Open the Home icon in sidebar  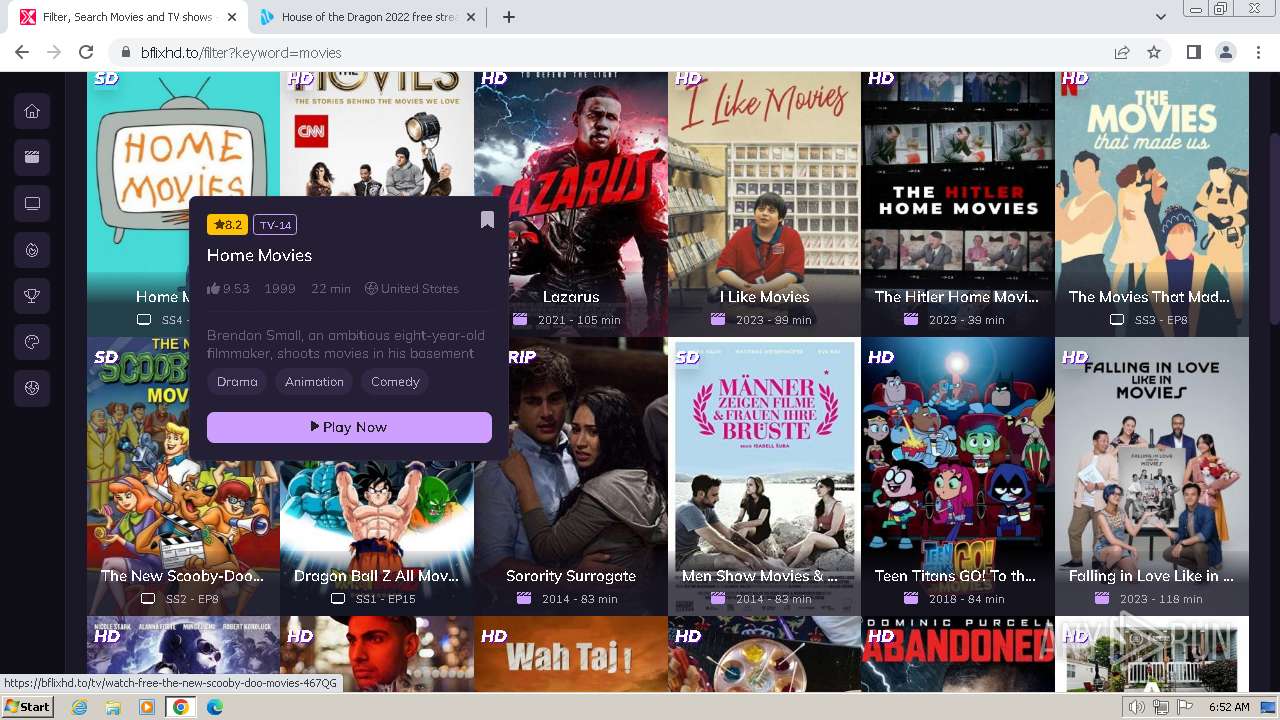32,111
